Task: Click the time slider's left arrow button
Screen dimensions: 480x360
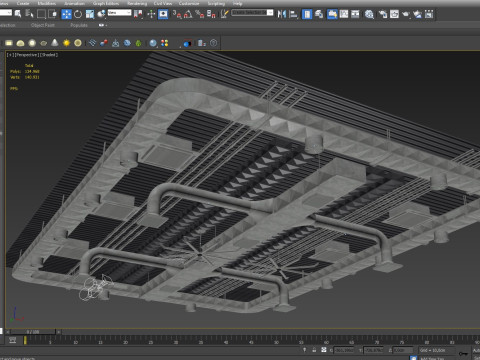Action: 8,332
